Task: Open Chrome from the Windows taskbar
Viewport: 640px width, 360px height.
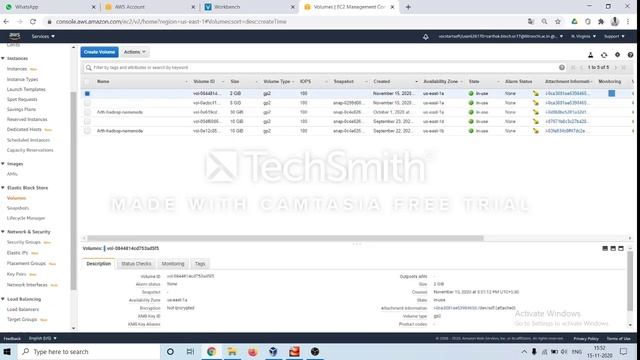Action: pos(211,351)
